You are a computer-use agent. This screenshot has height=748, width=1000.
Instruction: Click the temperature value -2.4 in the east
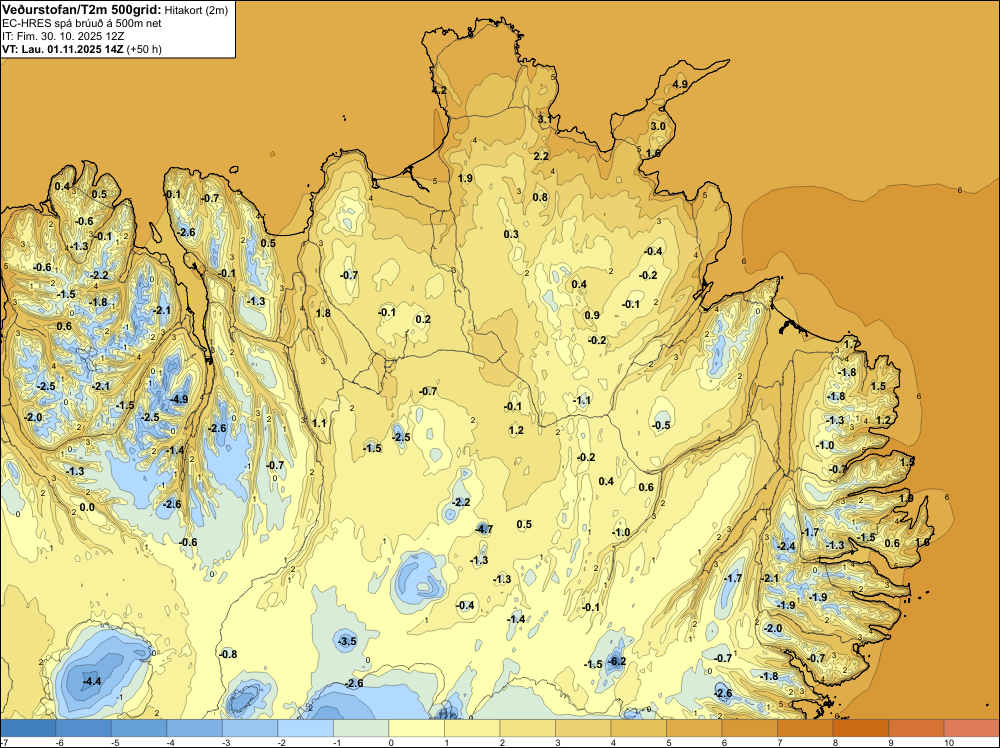(786, 546)
